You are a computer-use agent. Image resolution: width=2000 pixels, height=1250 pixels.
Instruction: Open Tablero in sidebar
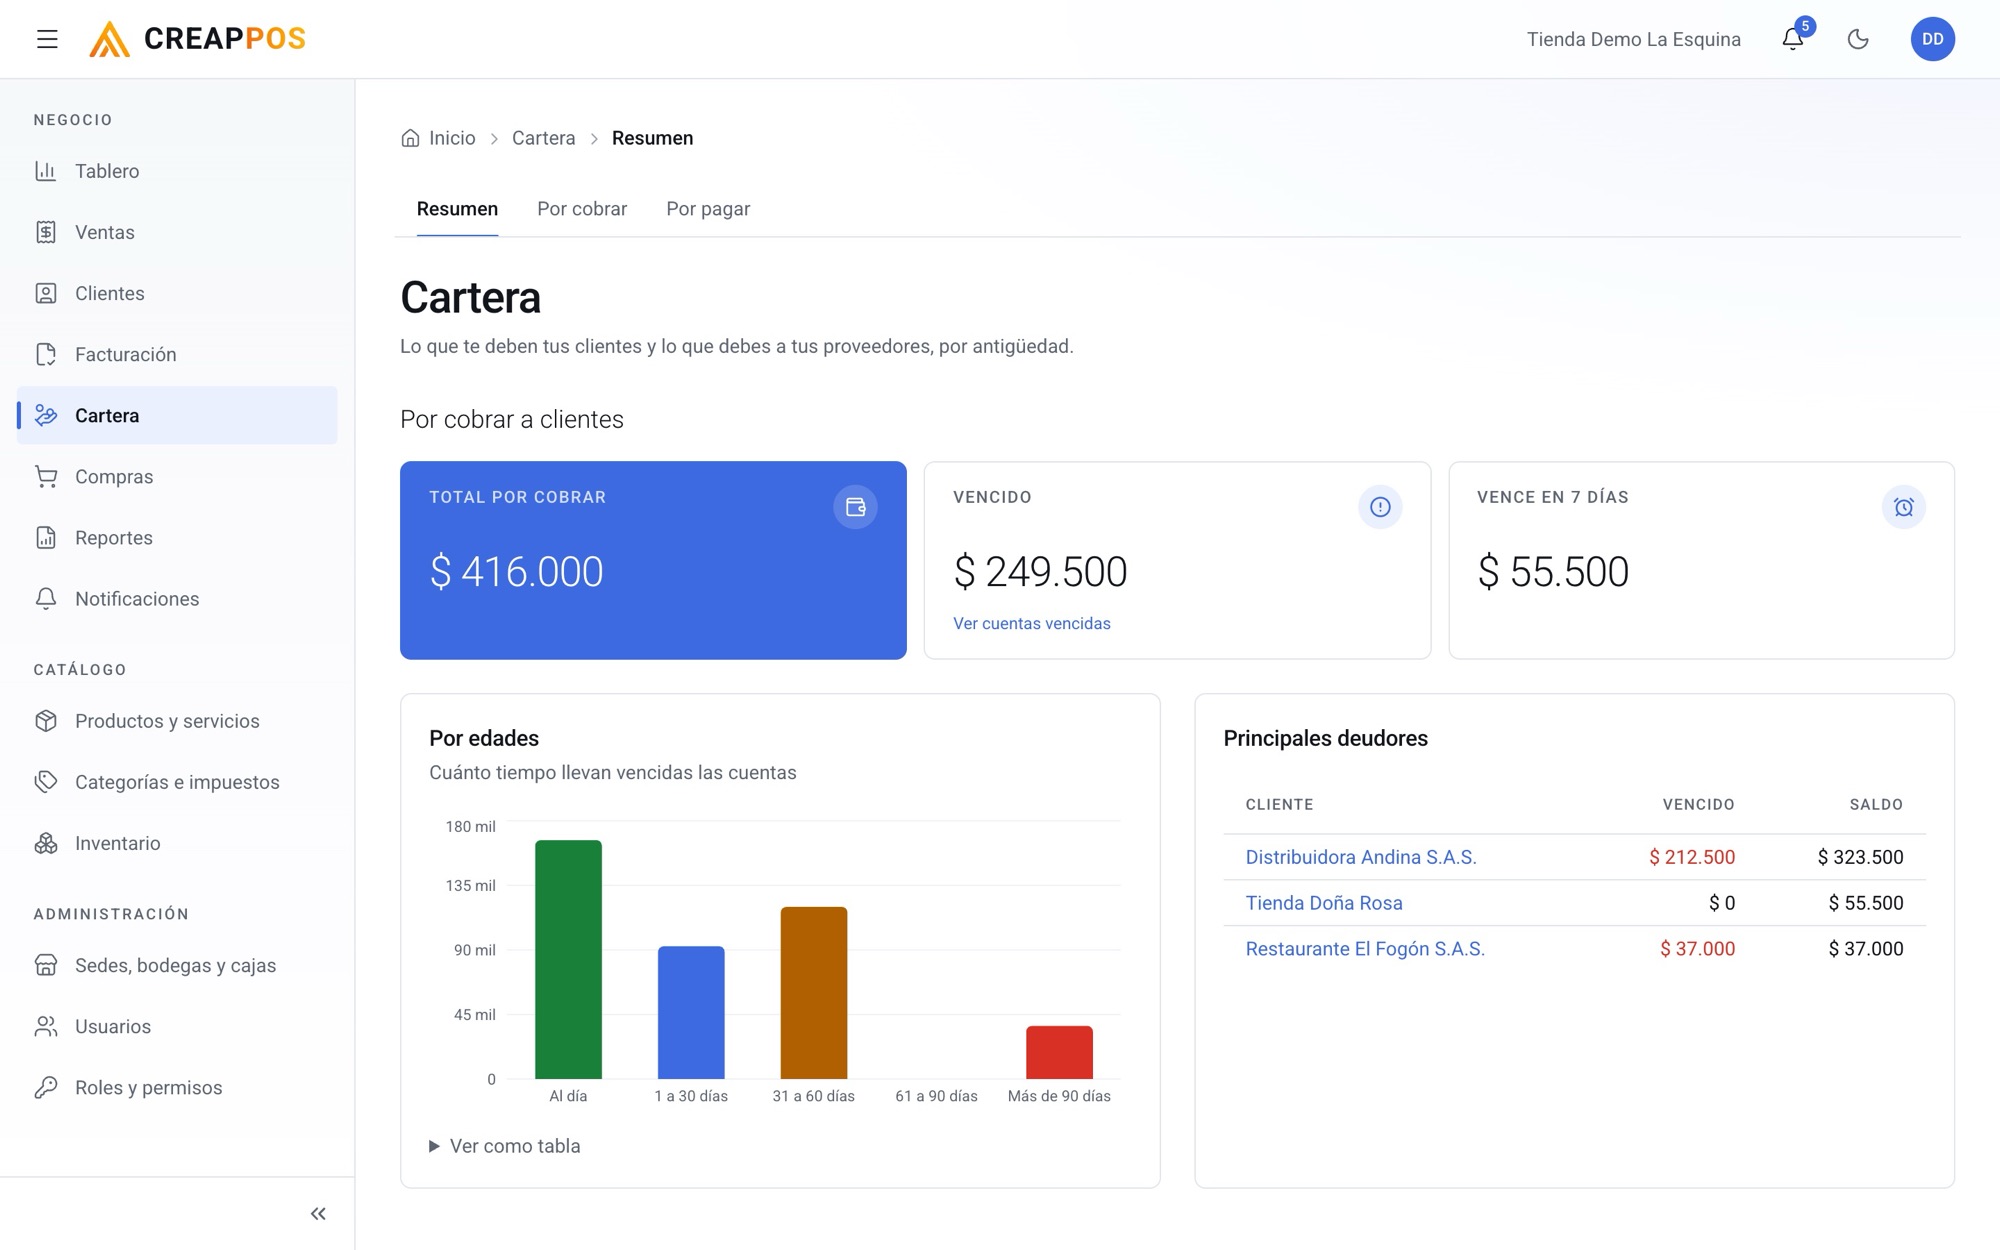pyautogui.click(x=177, y=171)
